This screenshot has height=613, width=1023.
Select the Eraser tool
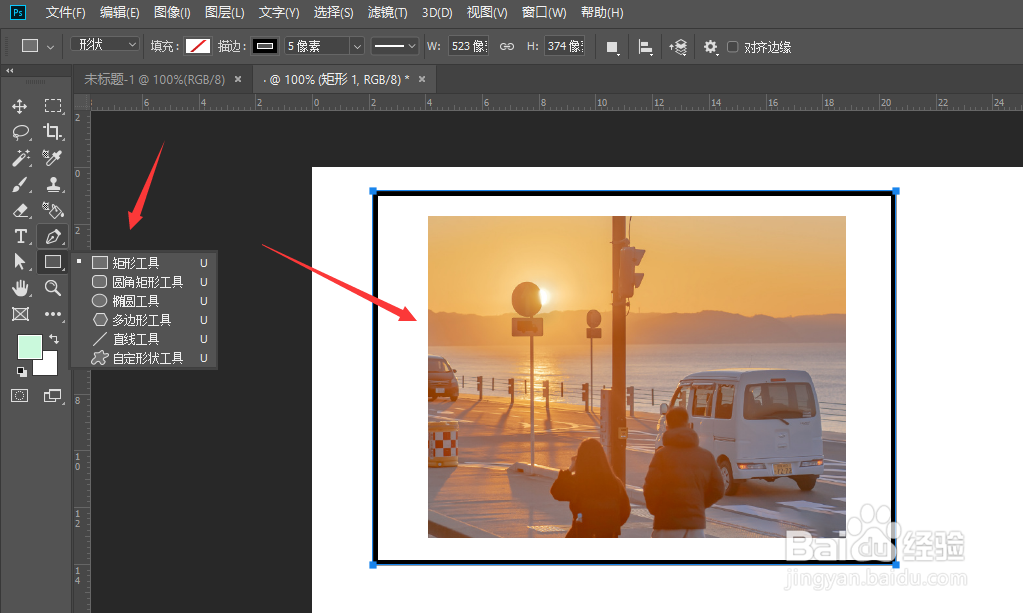pos(20,211)
